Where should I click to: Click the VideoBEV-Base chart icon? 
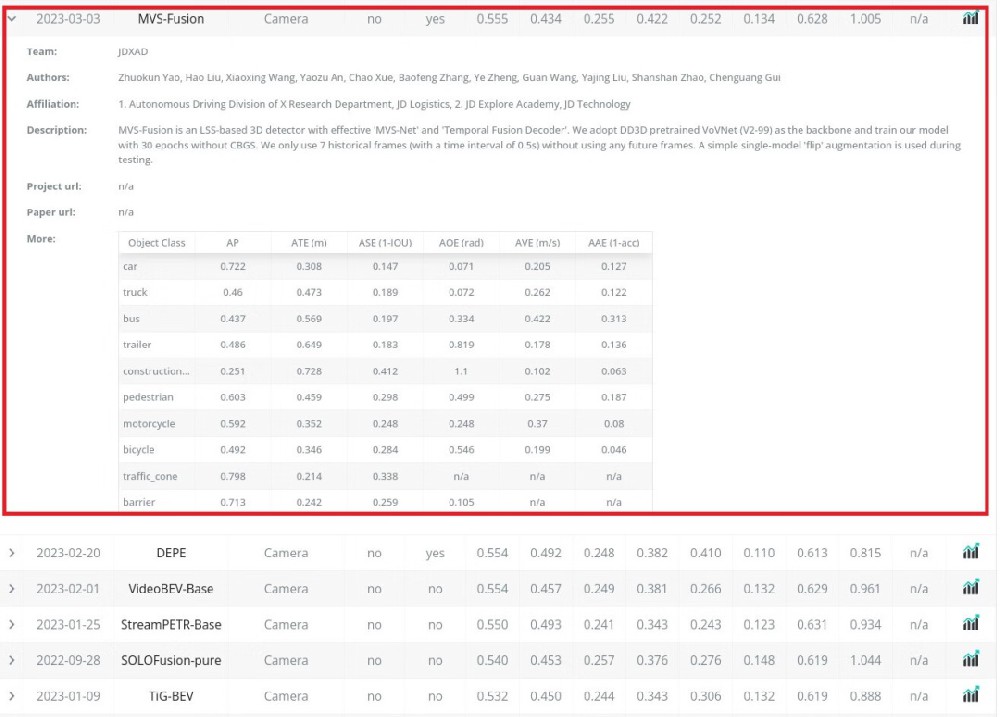(x=969, y=588)
